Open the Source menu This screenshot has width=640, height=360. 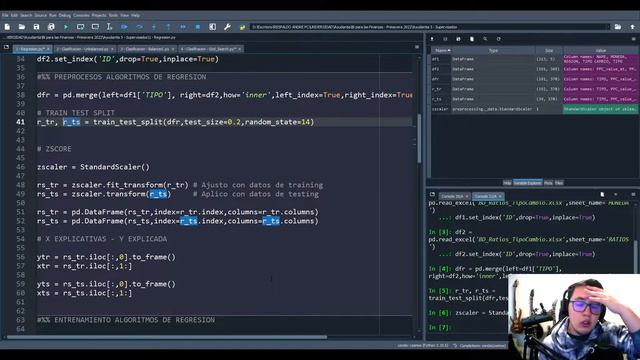(x=40, y=15)
